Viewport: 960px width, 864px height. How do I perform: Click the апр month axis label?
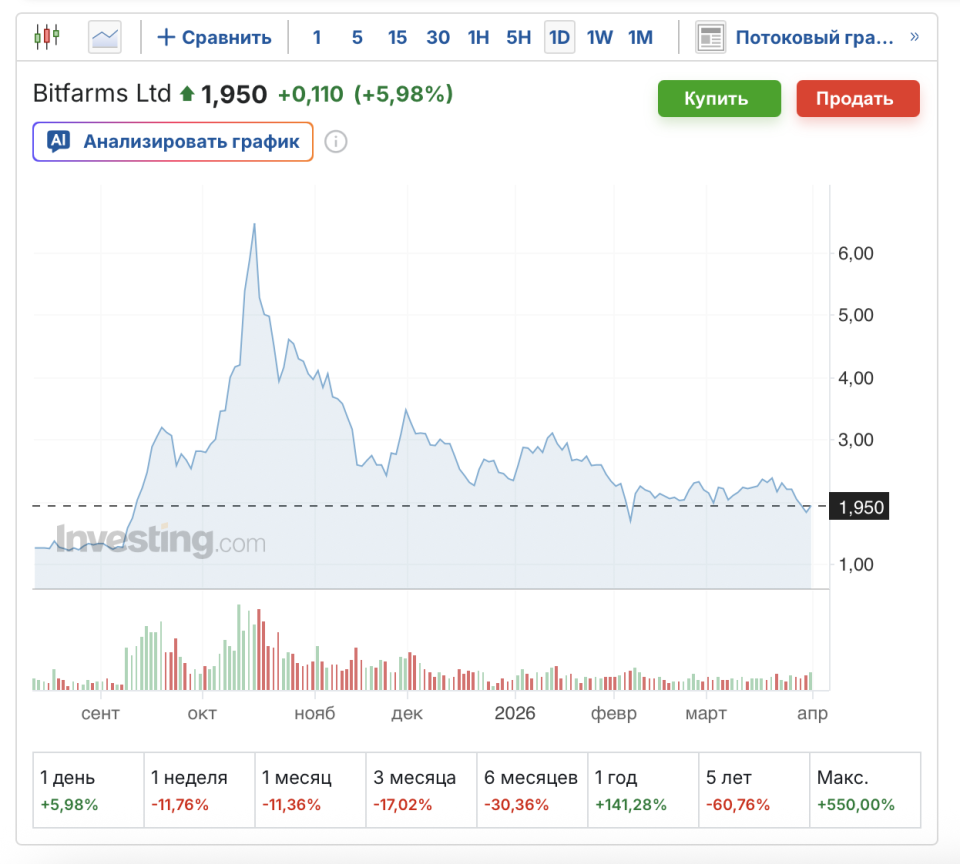point(812,713)
